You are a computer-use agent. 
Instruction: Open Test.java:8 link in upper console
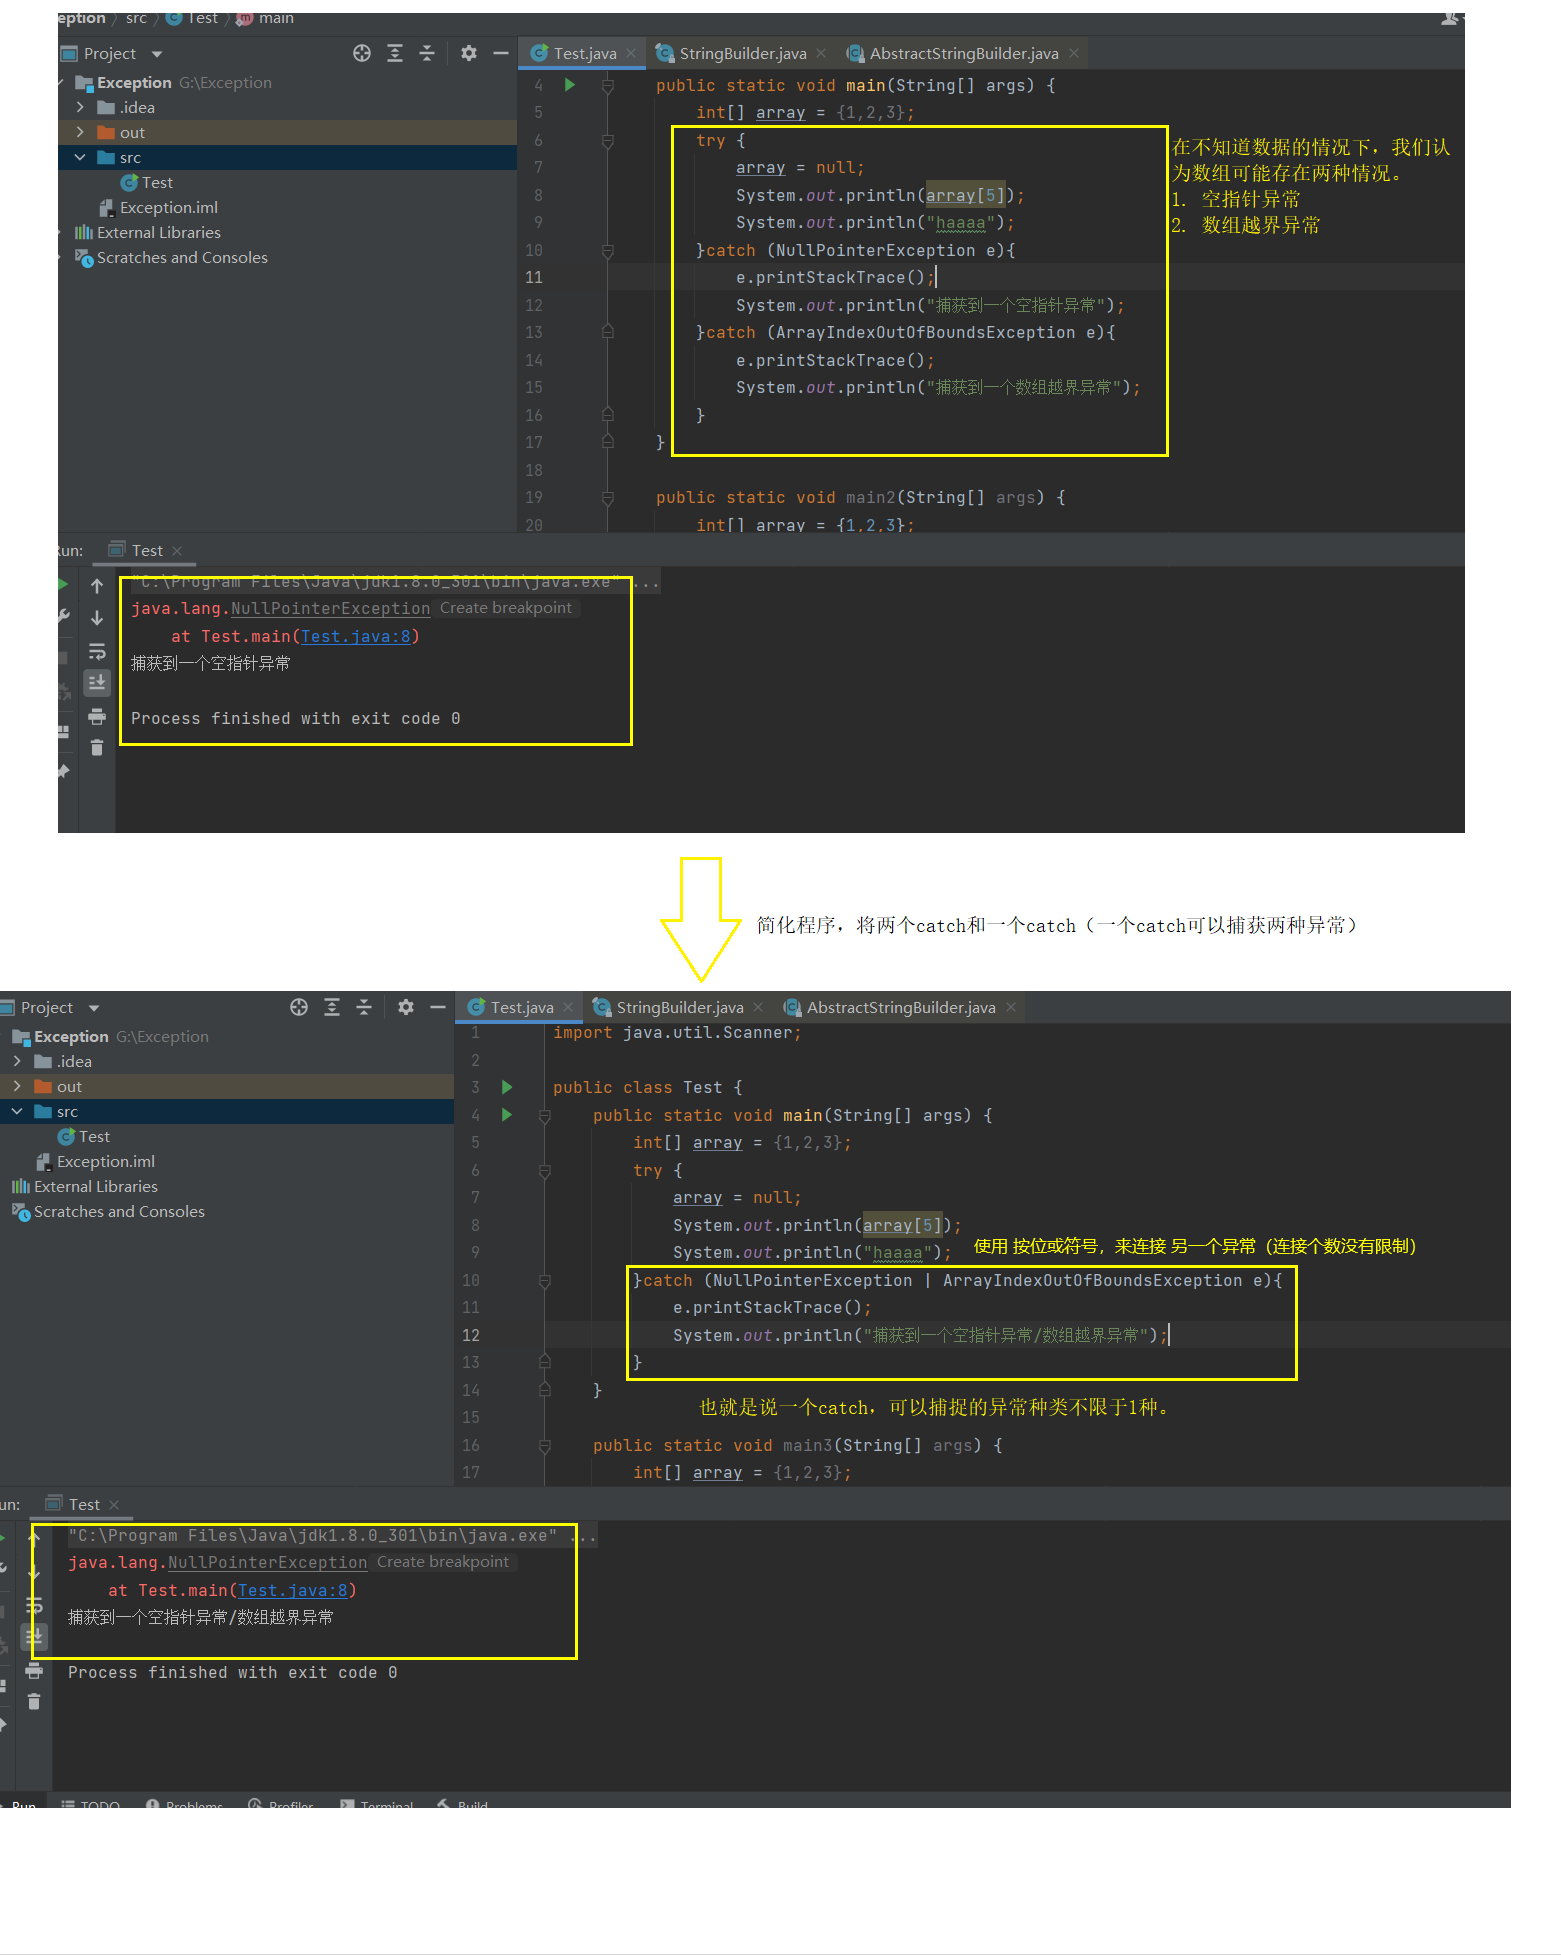(x=356, y=636)
